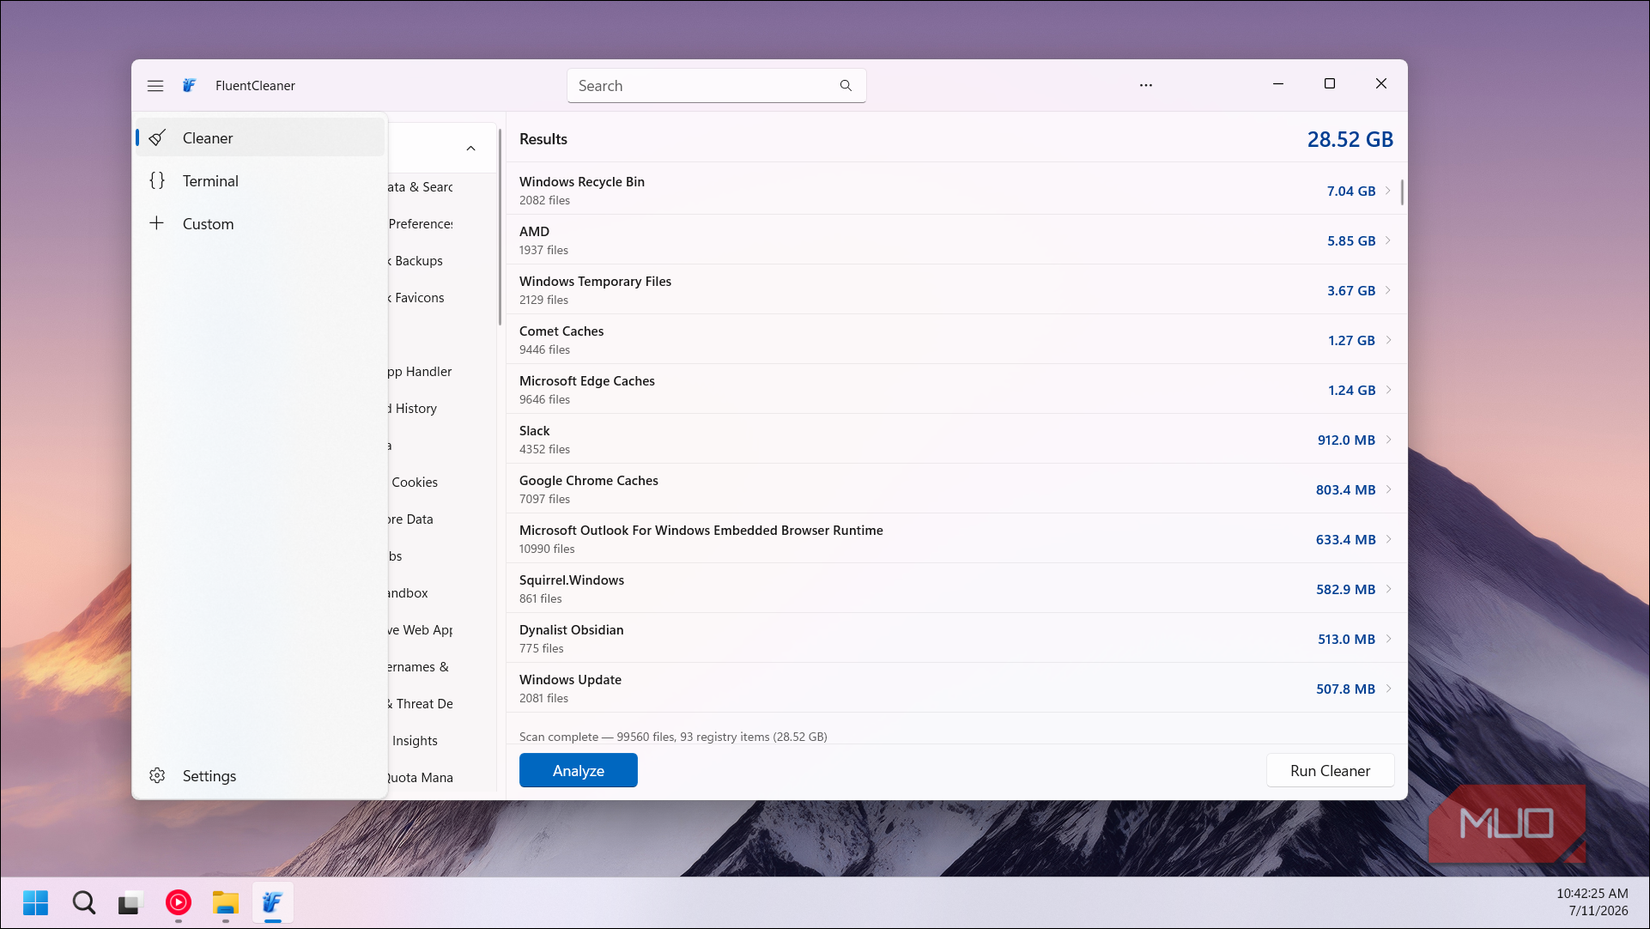
Task: Select the Cleaner broom icon
Action: click(157, 138)
